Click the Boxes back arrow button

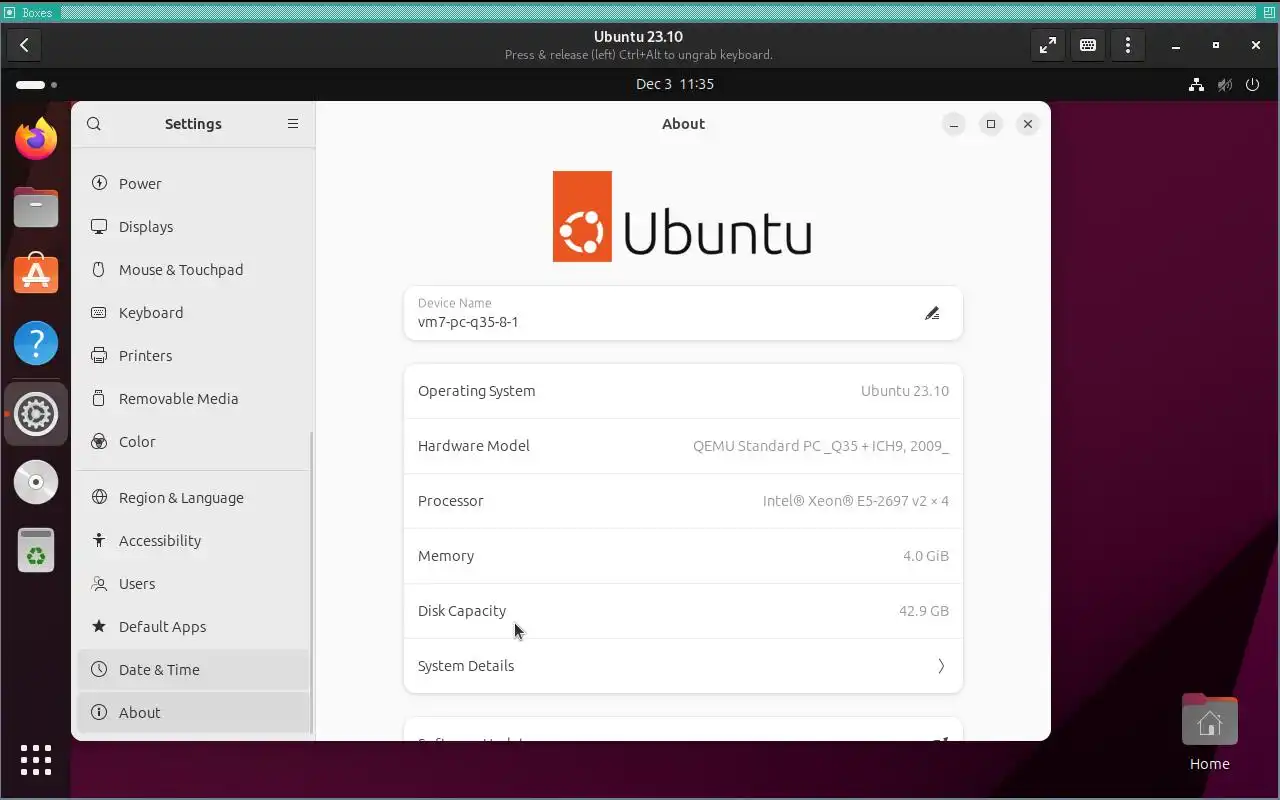pyautogui.click(x=24, y=45)
